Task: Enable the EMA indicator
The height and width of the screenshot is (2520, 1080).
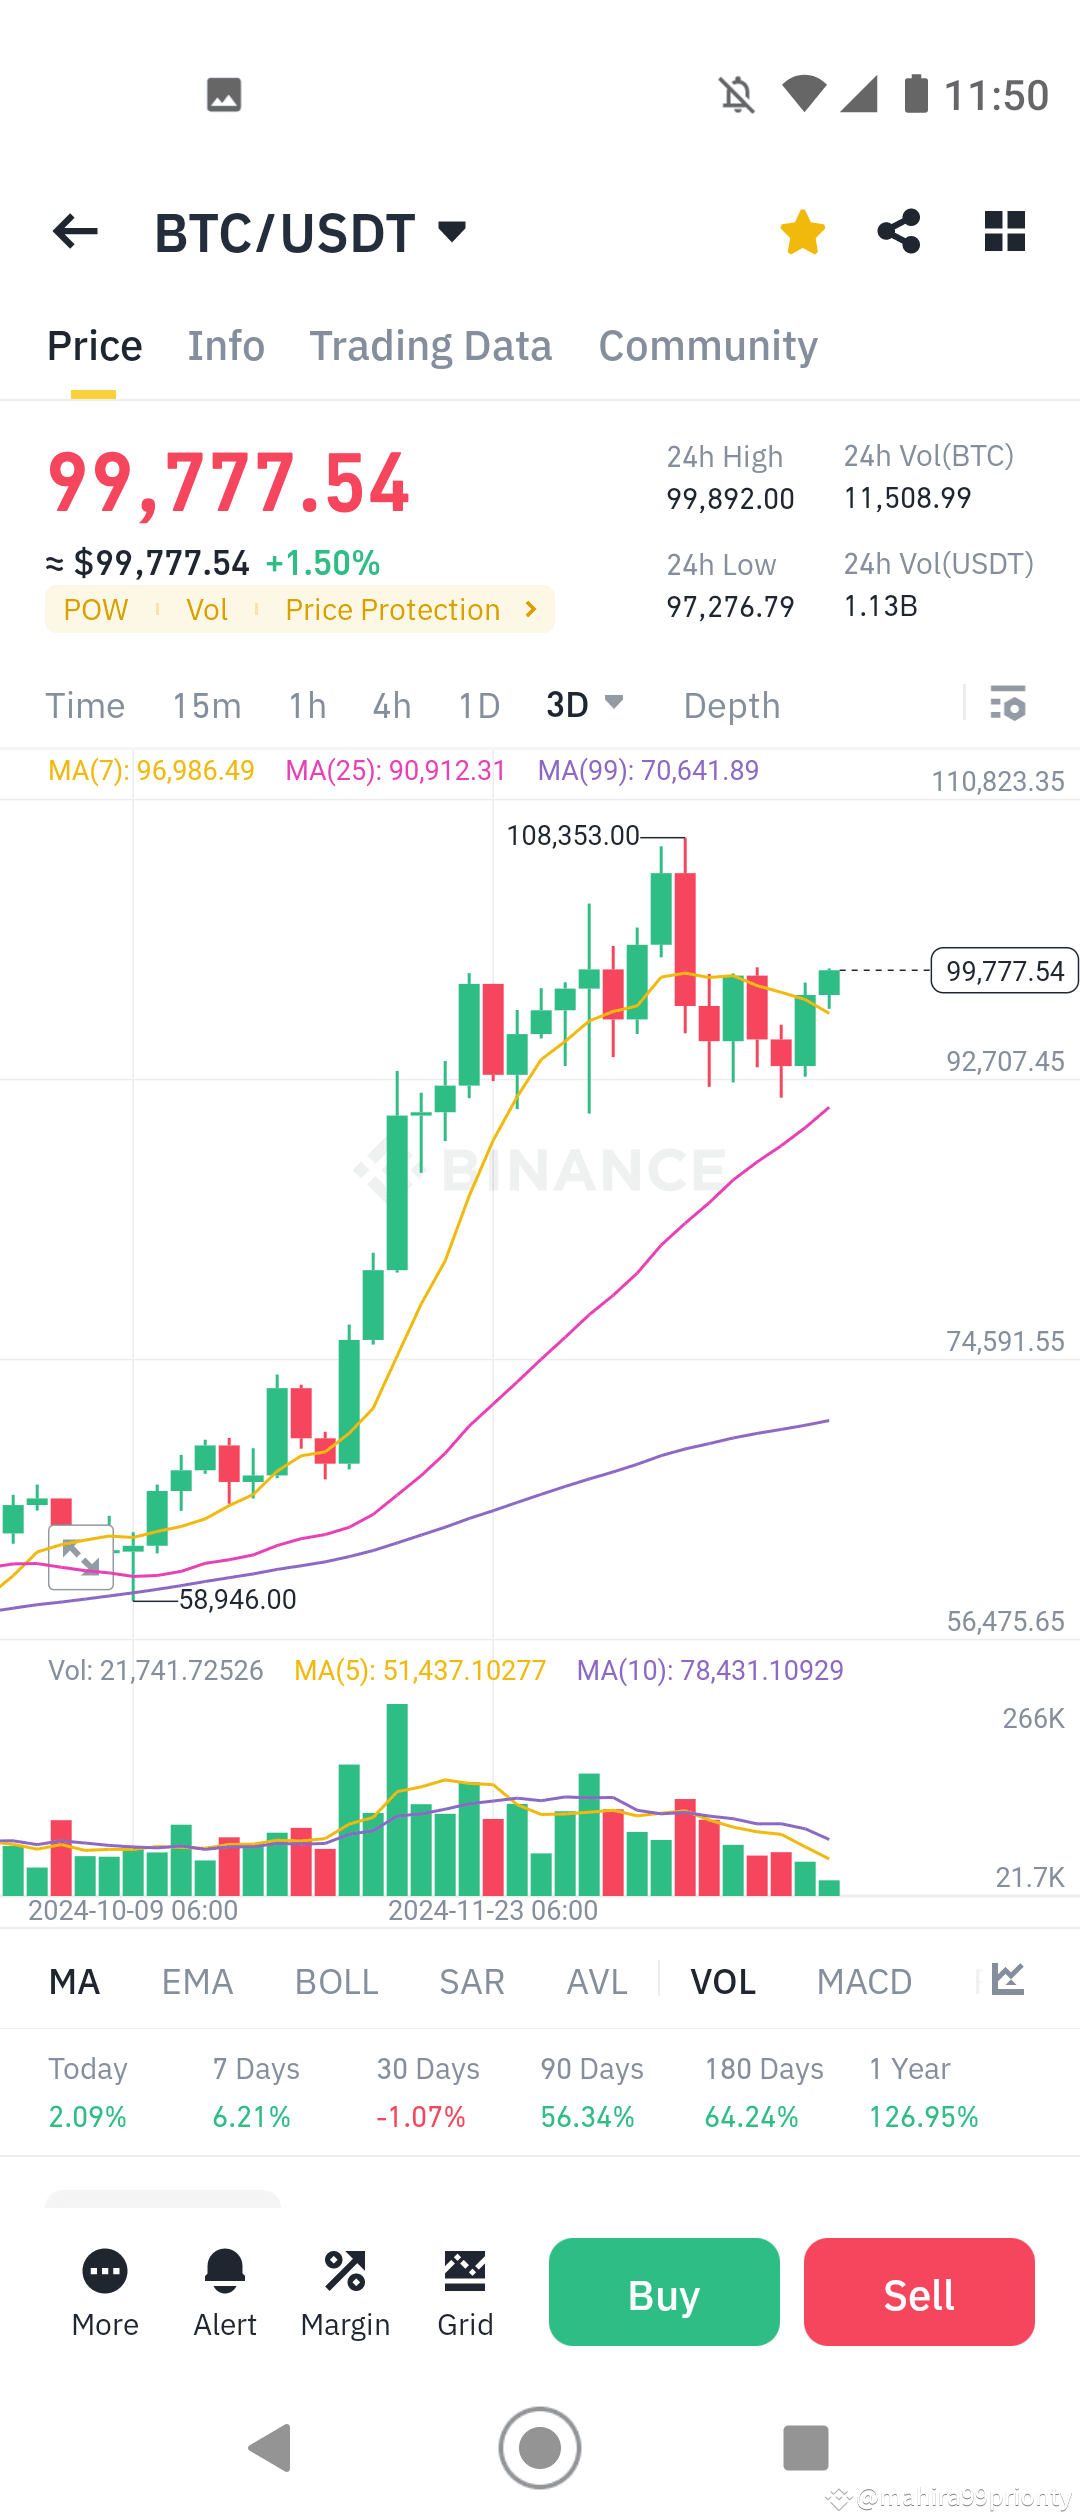Action: click(x=197, y=1981)
